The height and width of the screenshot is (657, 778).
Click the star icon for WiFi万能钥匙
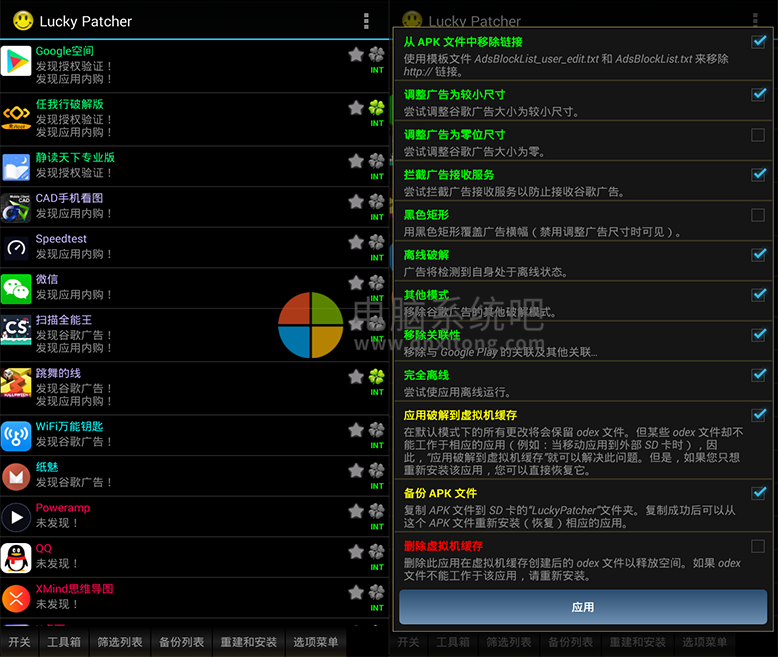click(356, 430)
